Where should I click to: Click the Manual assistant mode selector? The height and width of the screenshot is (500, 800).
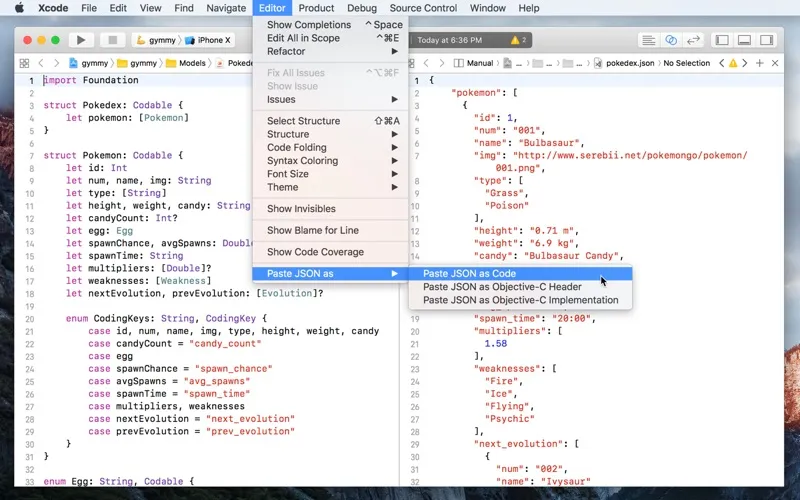(x=473, y=63)
